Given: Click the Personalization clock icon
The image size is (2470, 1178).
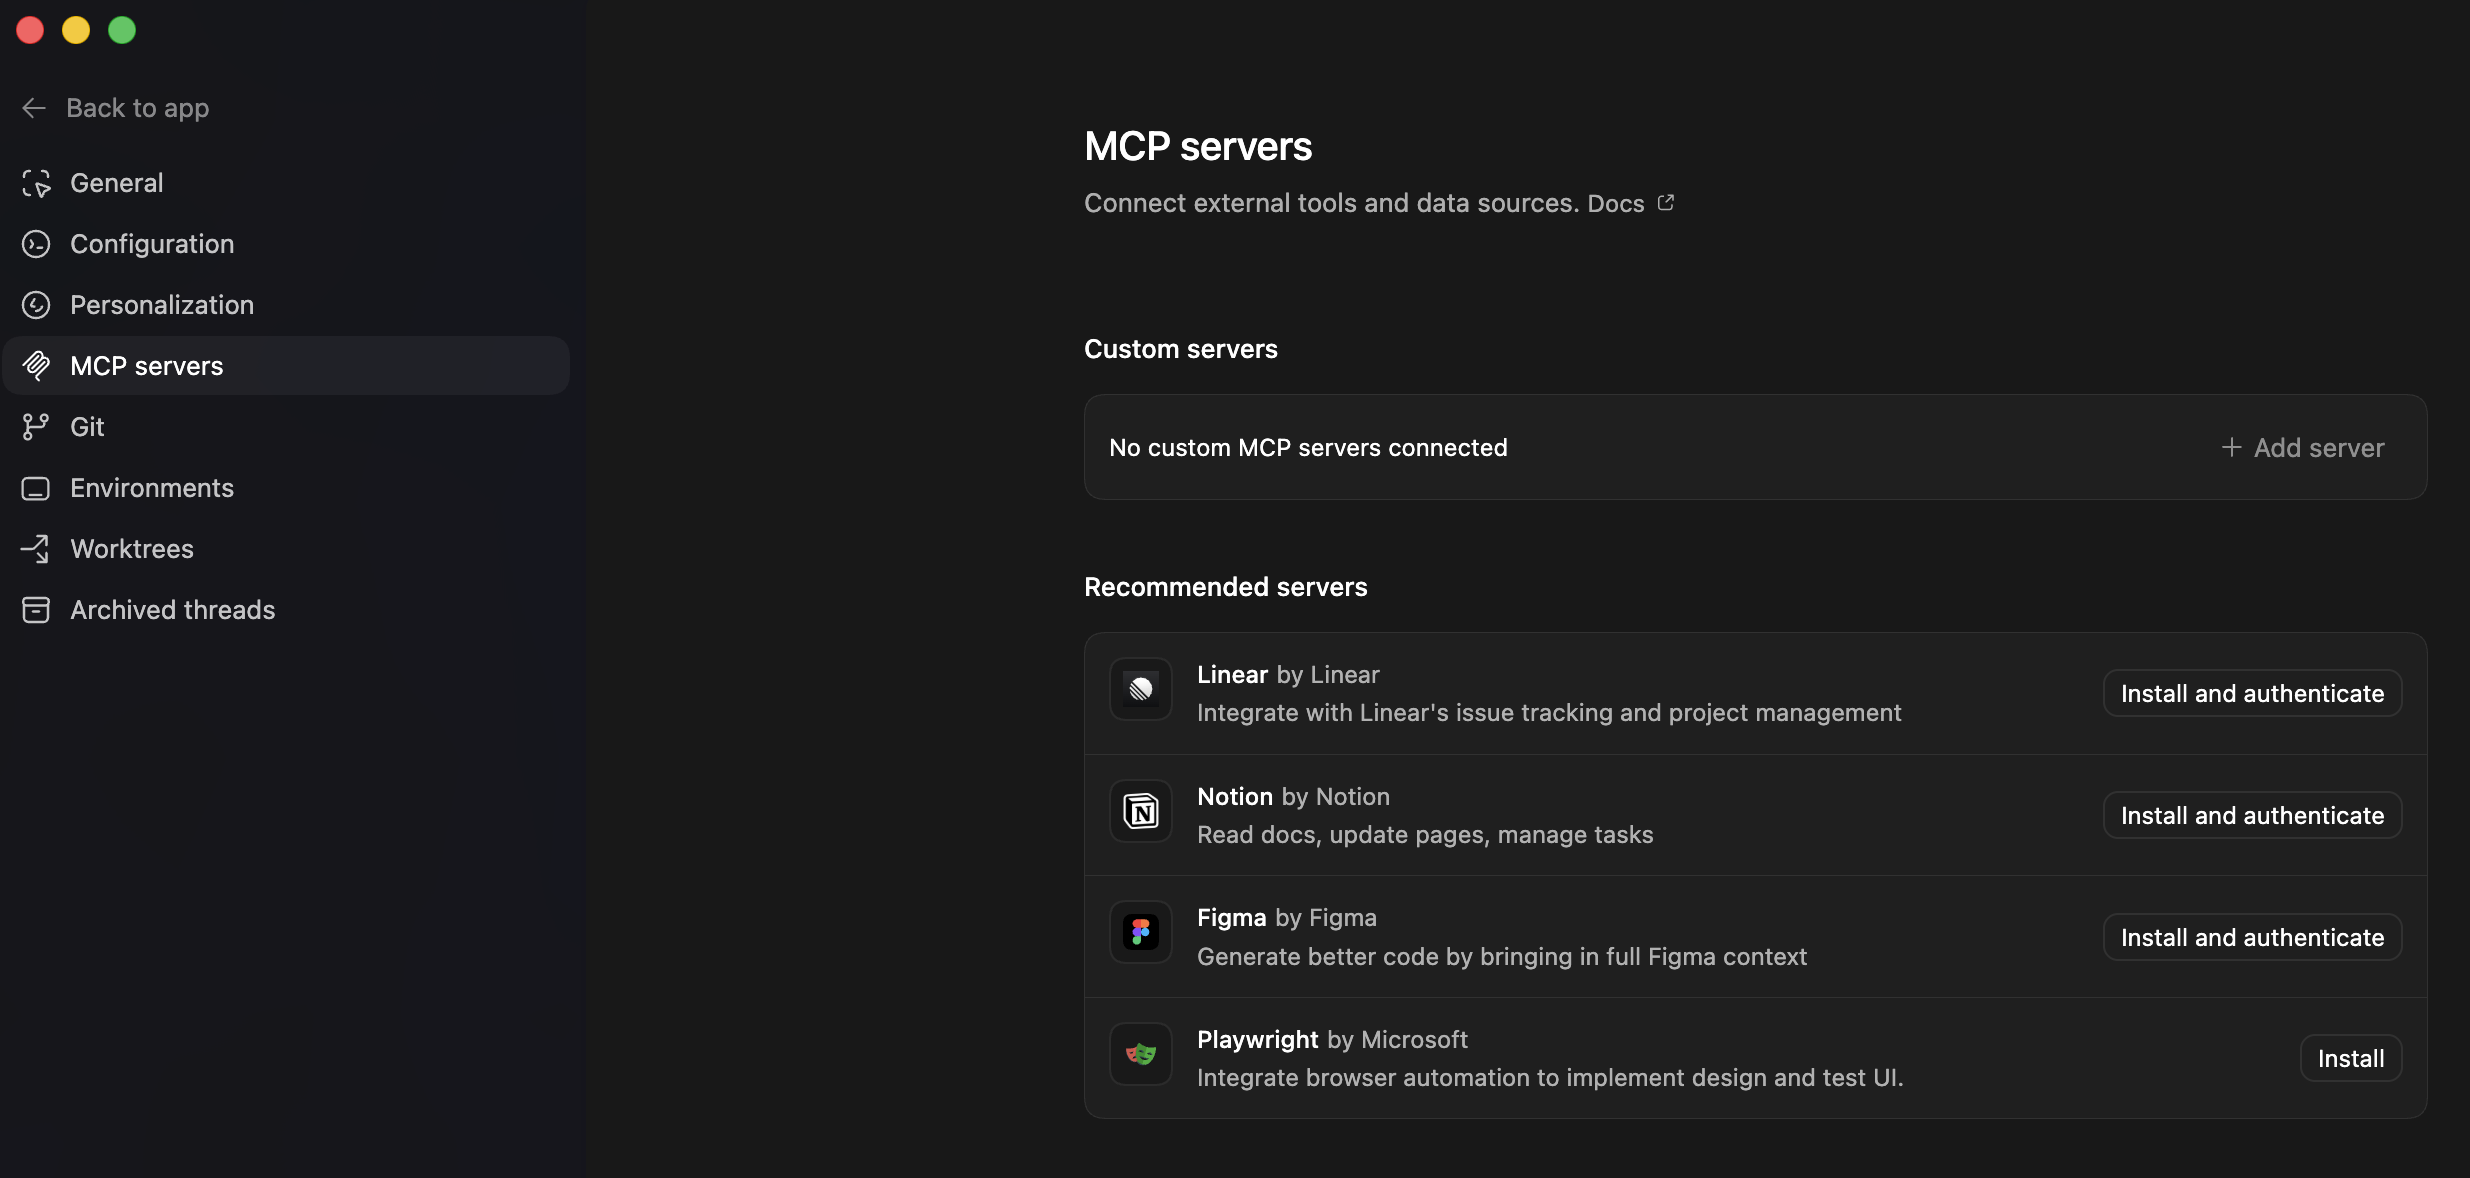Looking at the screenshot, I should (x=36, y=305).
